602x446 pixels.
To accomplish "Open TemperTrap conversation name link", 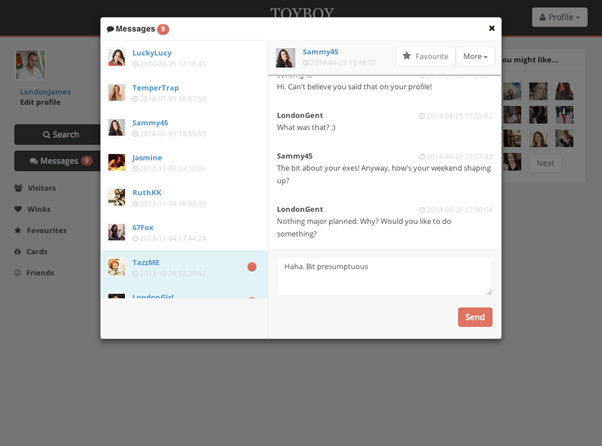I will [x=155, y=88].
